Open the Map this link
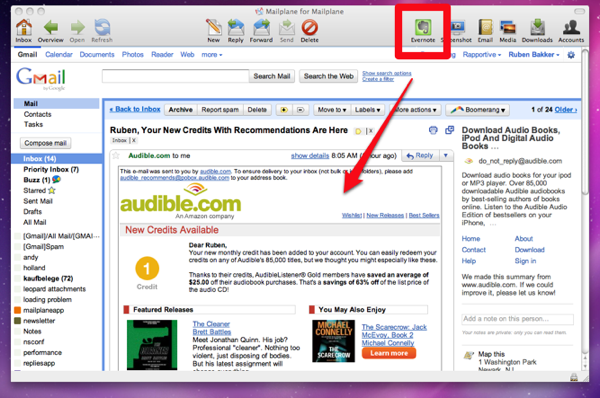The image size is (600, 398). (x=491, y=354)
